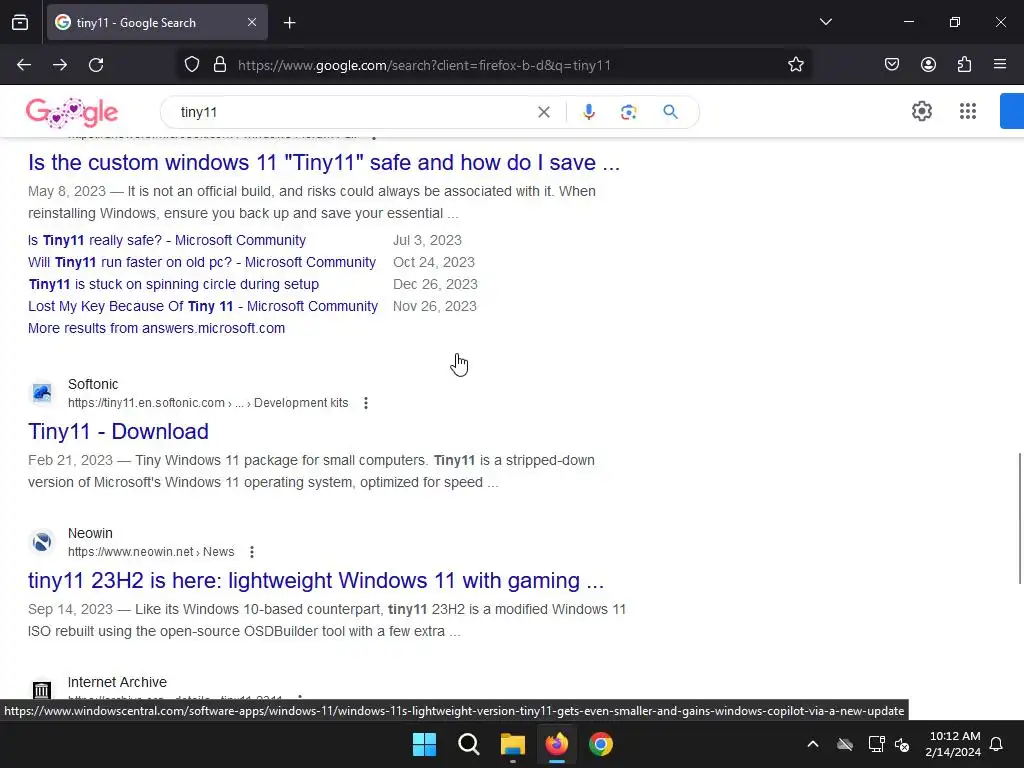Open 'Is Tiny11 really safe?' link
Viewport: 1024px width, 768px height.
tap(167, 240)
